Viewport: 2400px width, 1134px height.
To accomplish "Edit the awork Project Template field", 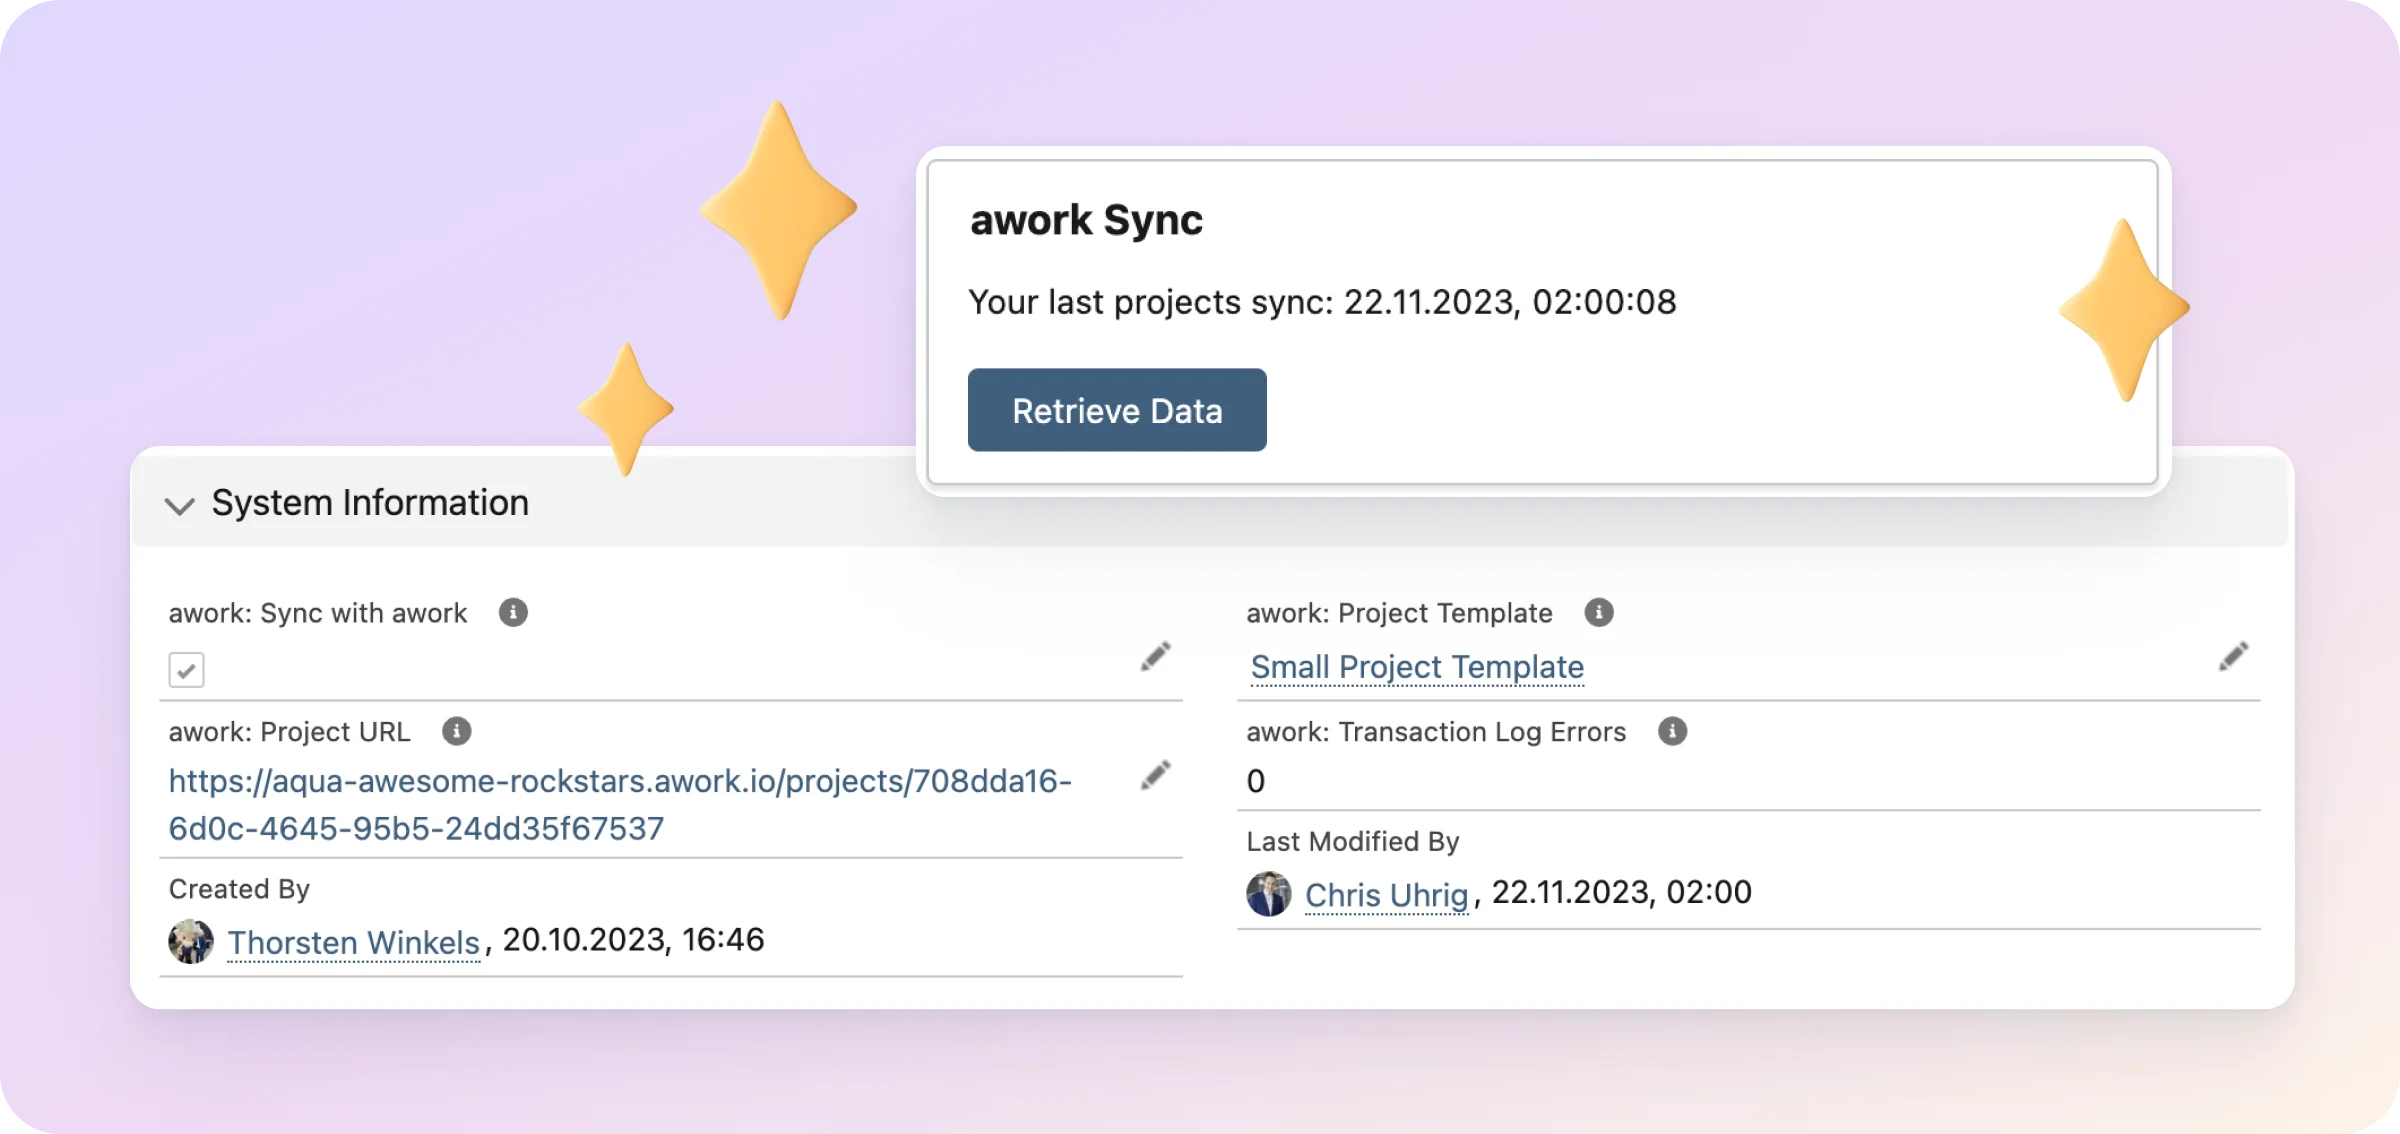I will coord(2233,657).
